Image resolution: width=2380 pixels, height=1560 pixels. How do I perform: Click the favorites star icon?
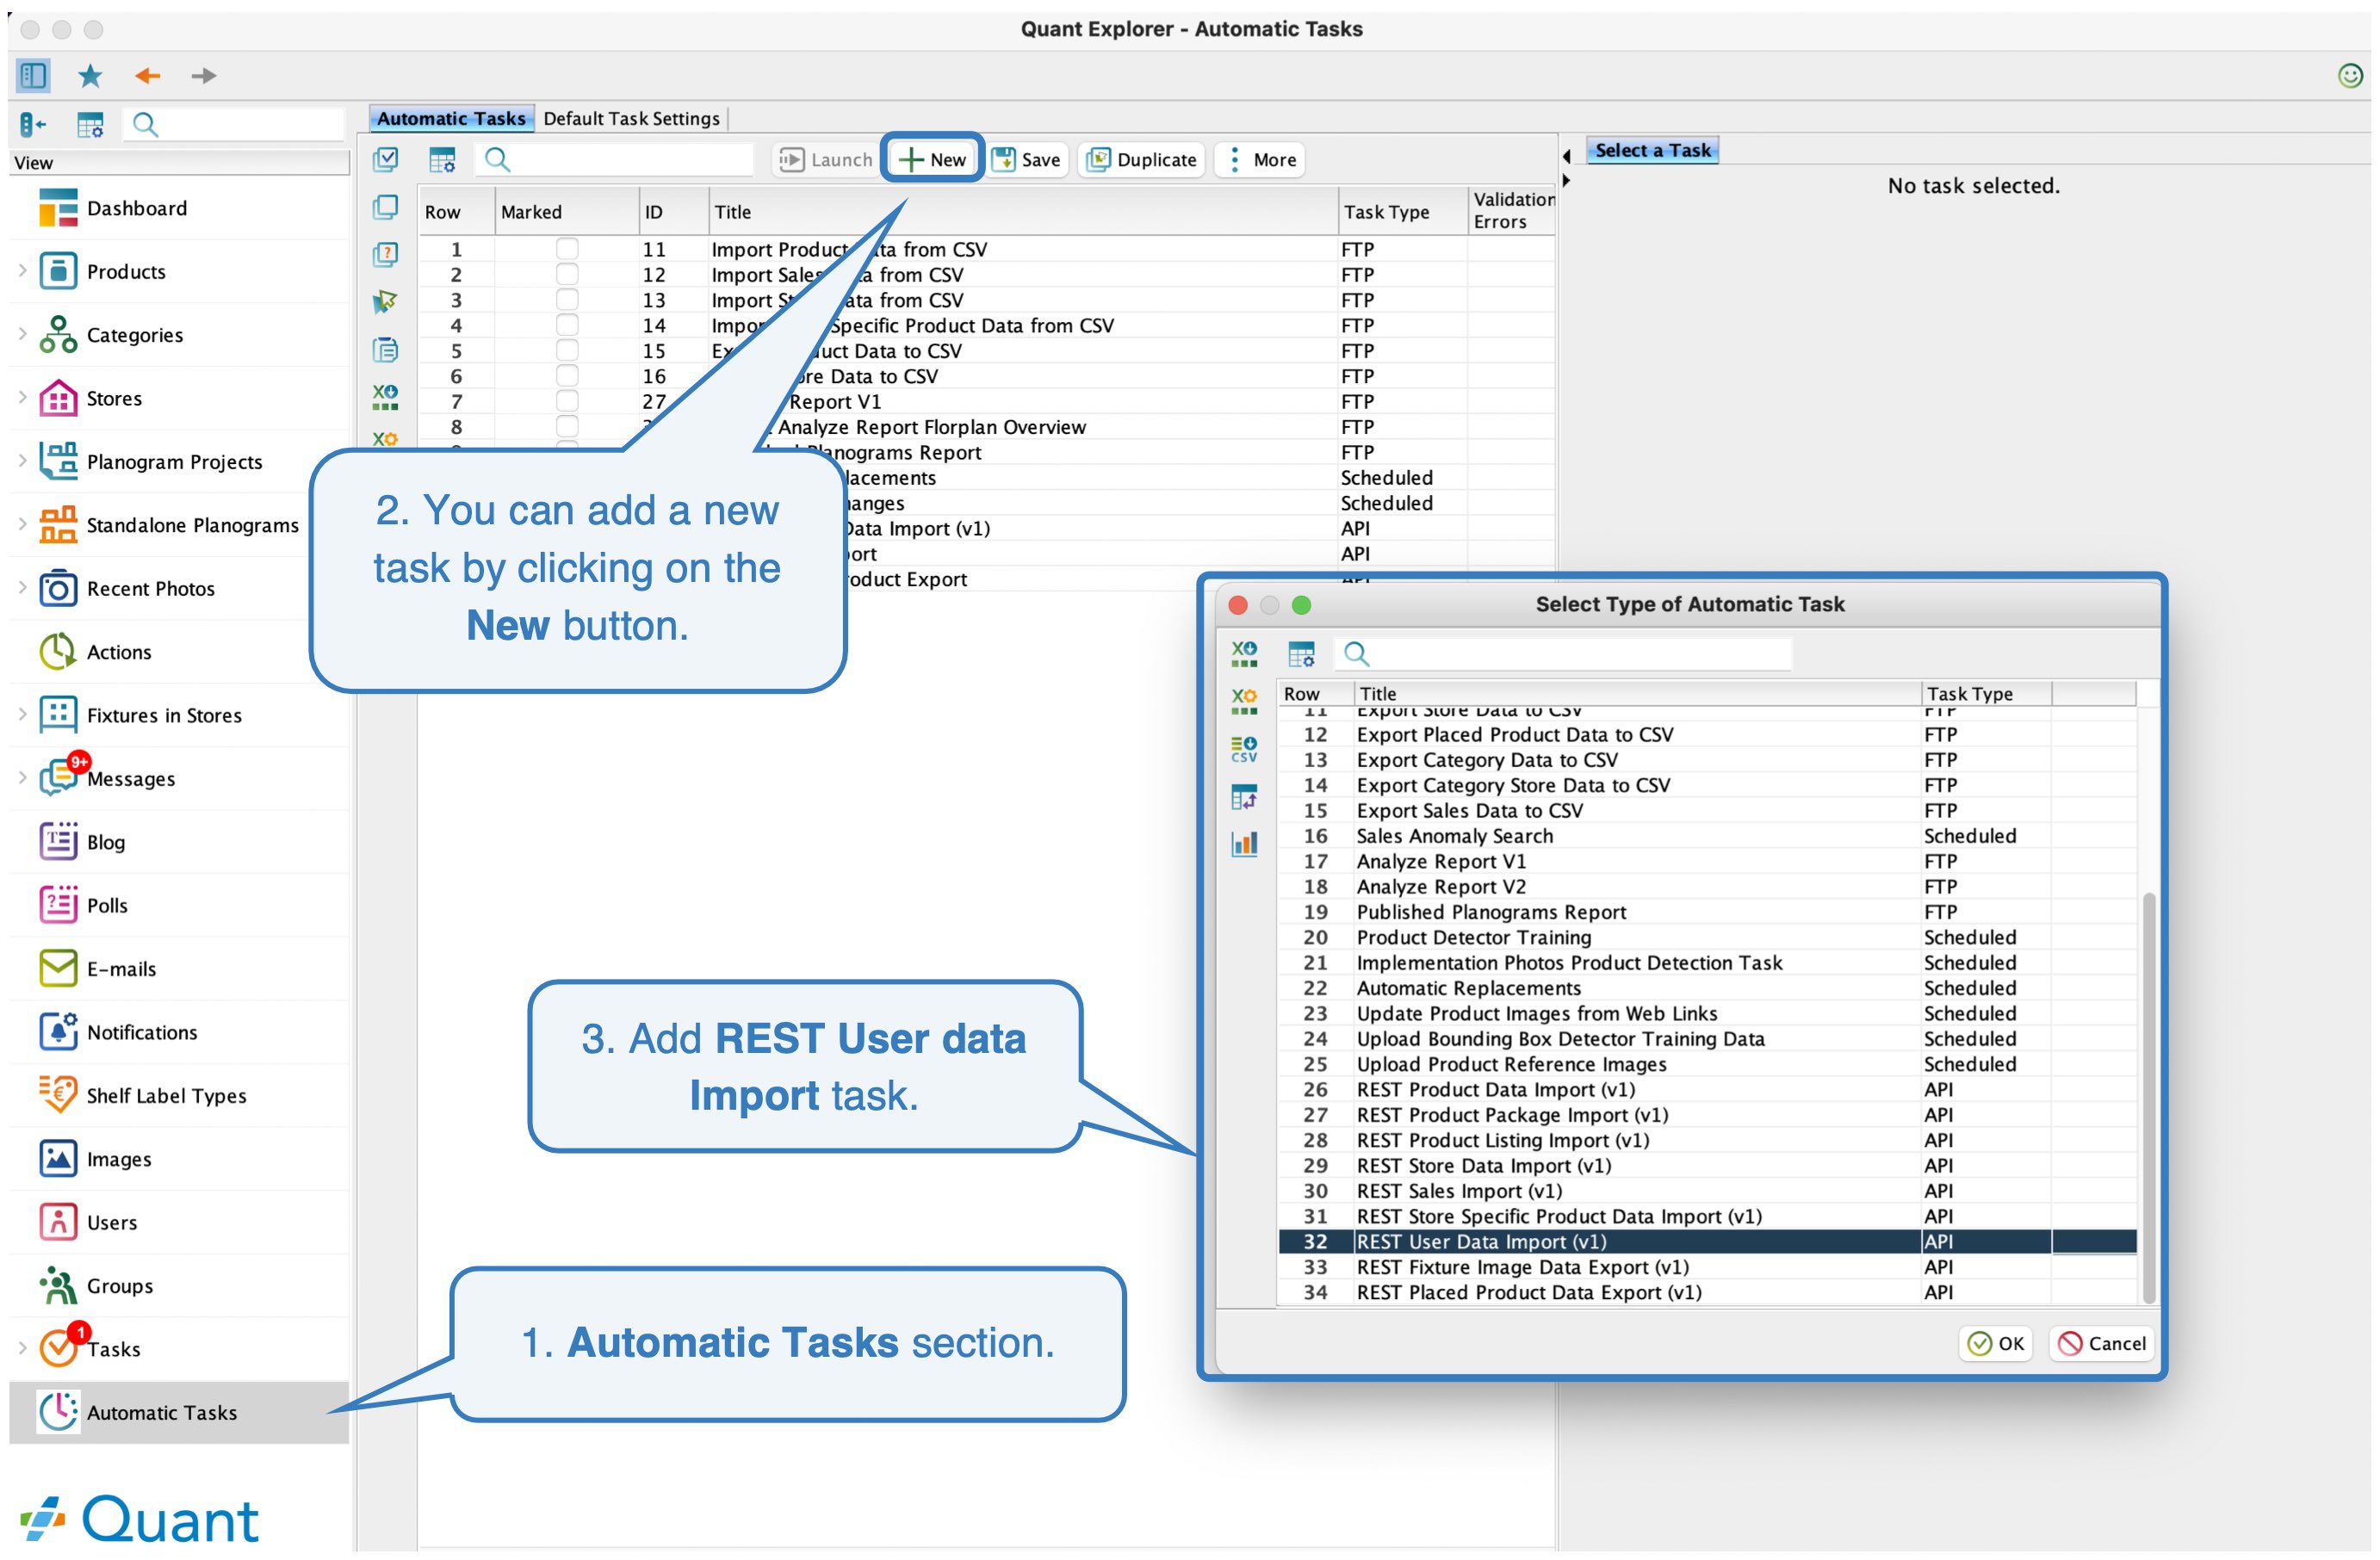click(x=90, y=75)
